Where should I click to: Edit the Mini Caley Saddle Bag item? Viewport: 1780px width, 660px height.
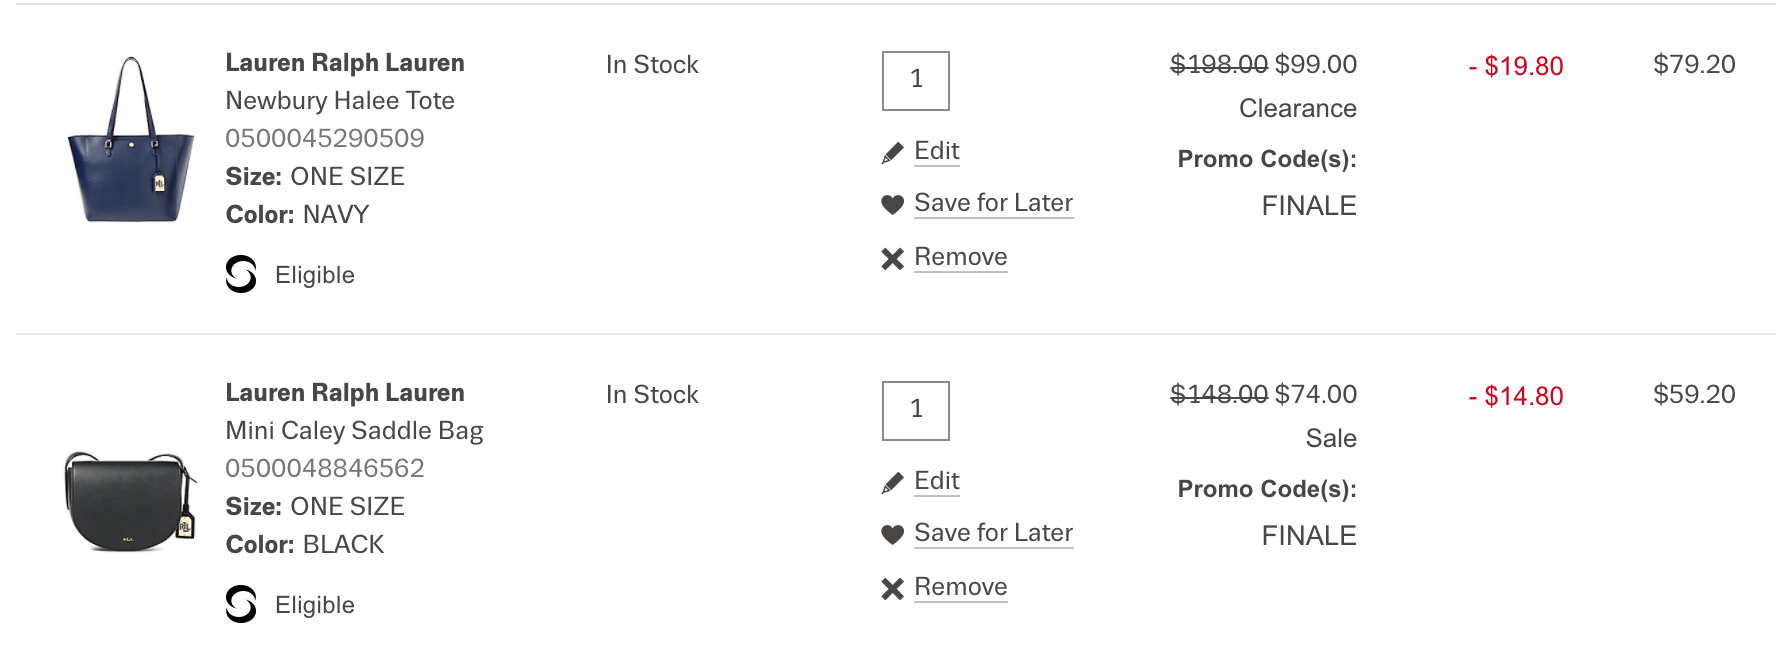pyautogui.click(x=936, y=481)
